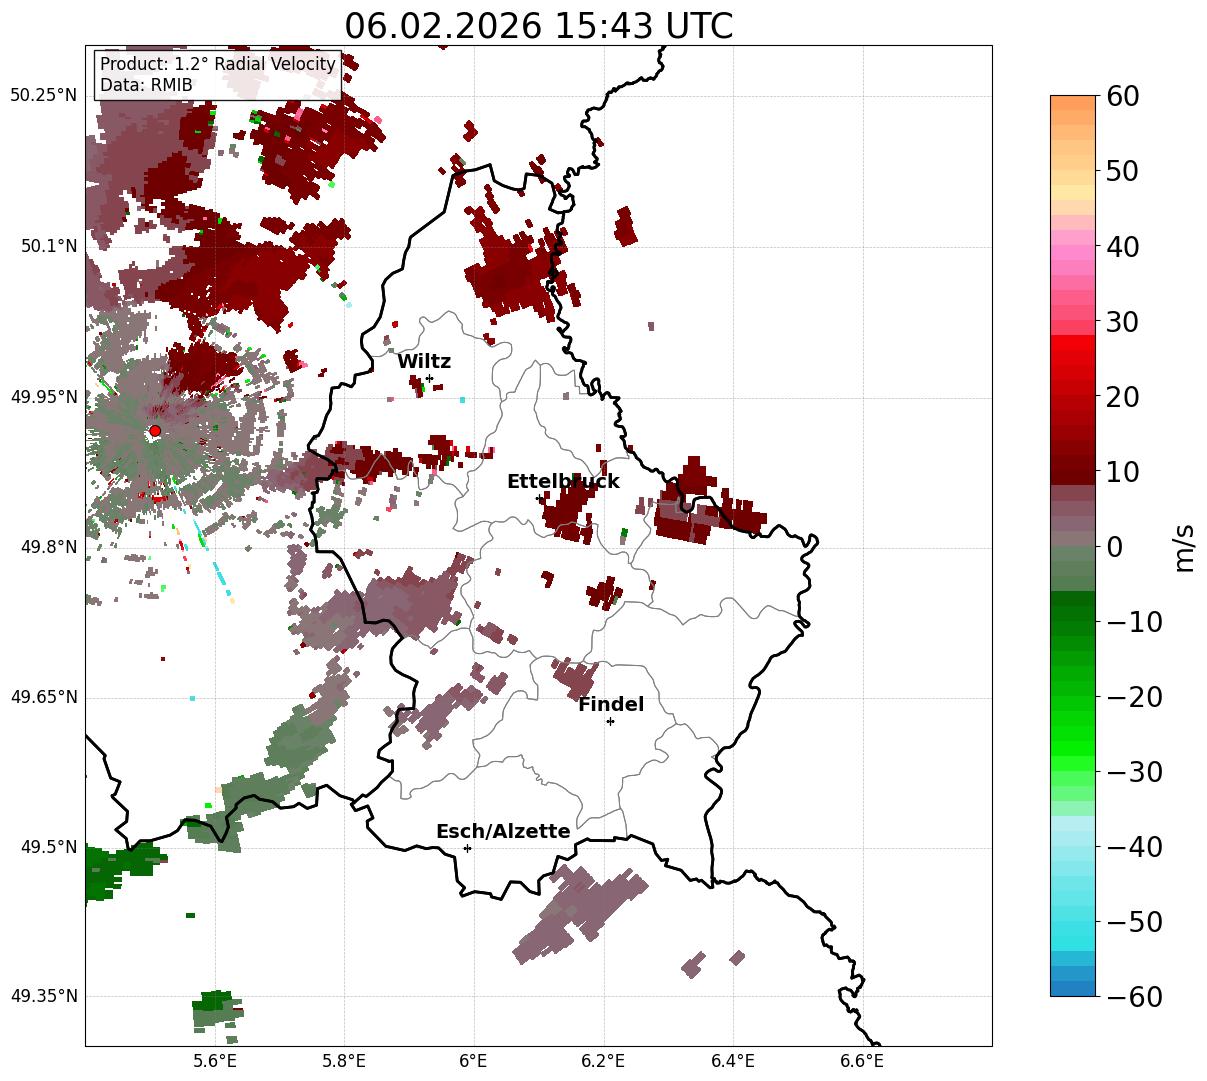Click the Wiltz city label

(424, 361)
